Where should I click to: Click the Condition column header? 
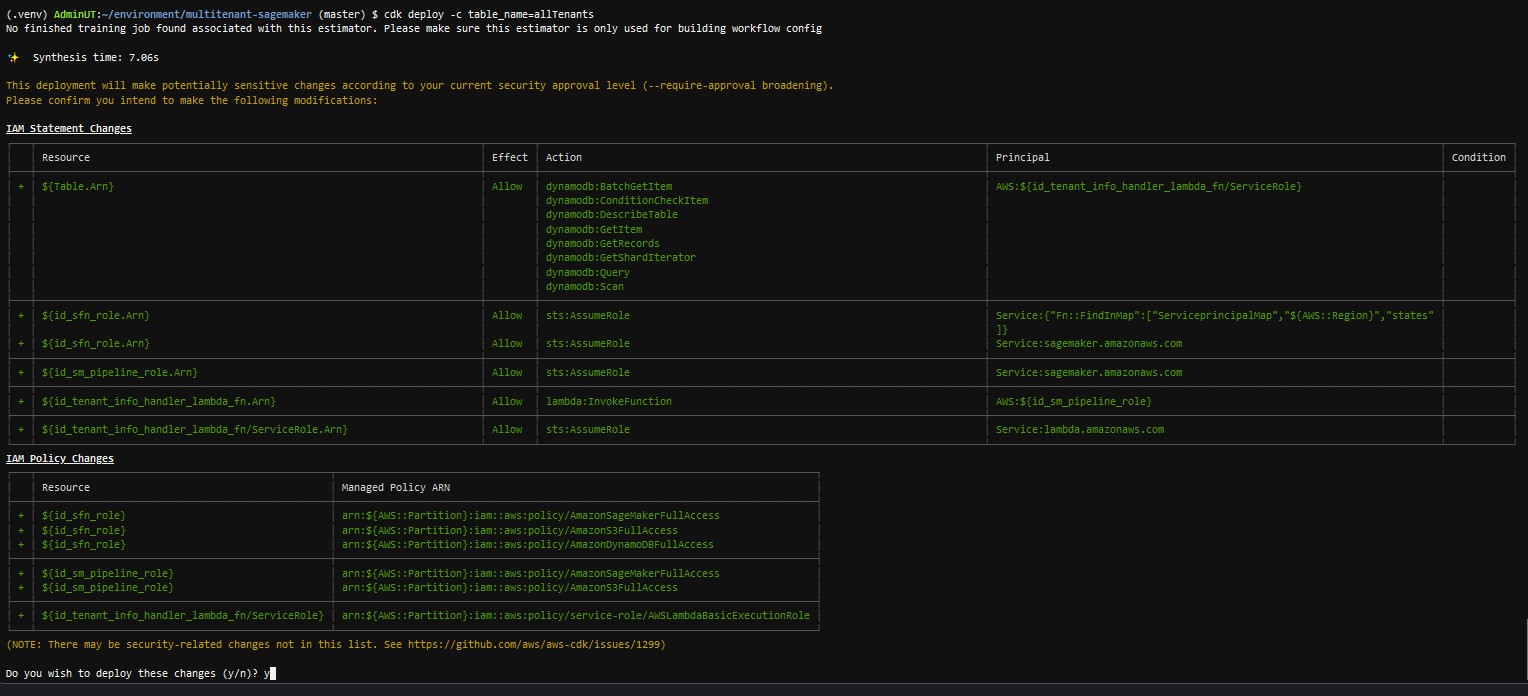[x=1479, y=158]
